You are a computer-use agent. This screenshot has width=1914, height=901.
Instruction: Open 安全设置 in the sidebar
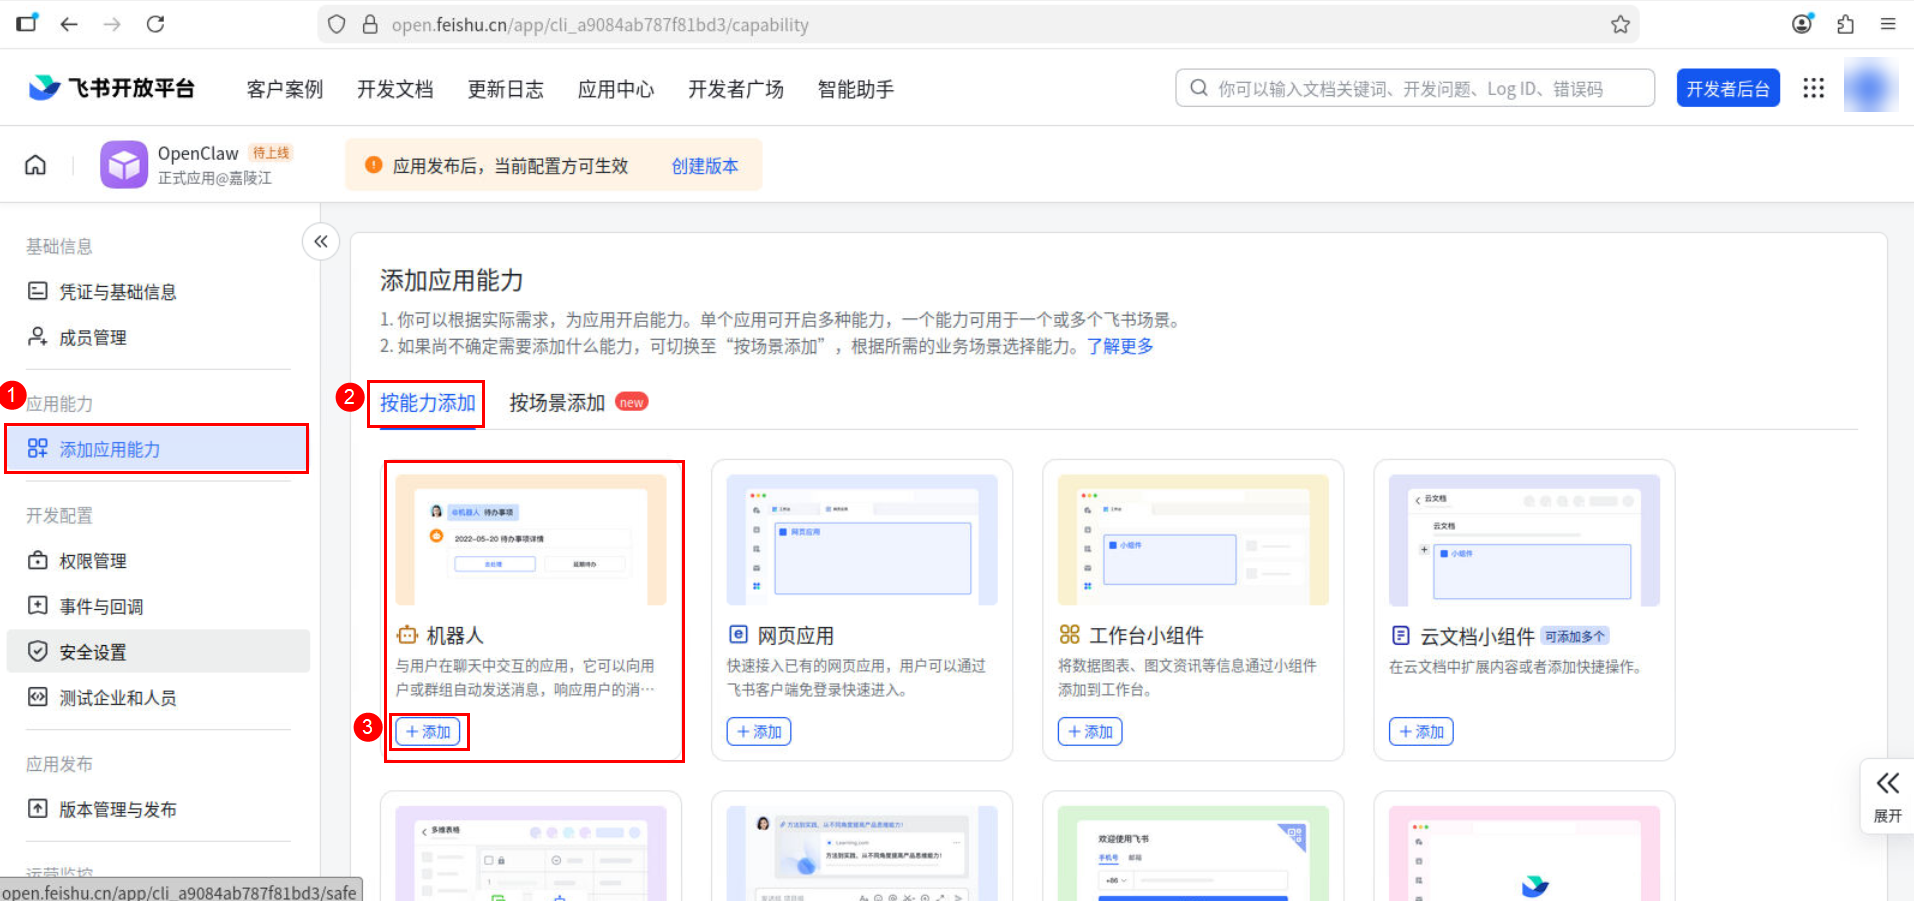click(158, 652)
